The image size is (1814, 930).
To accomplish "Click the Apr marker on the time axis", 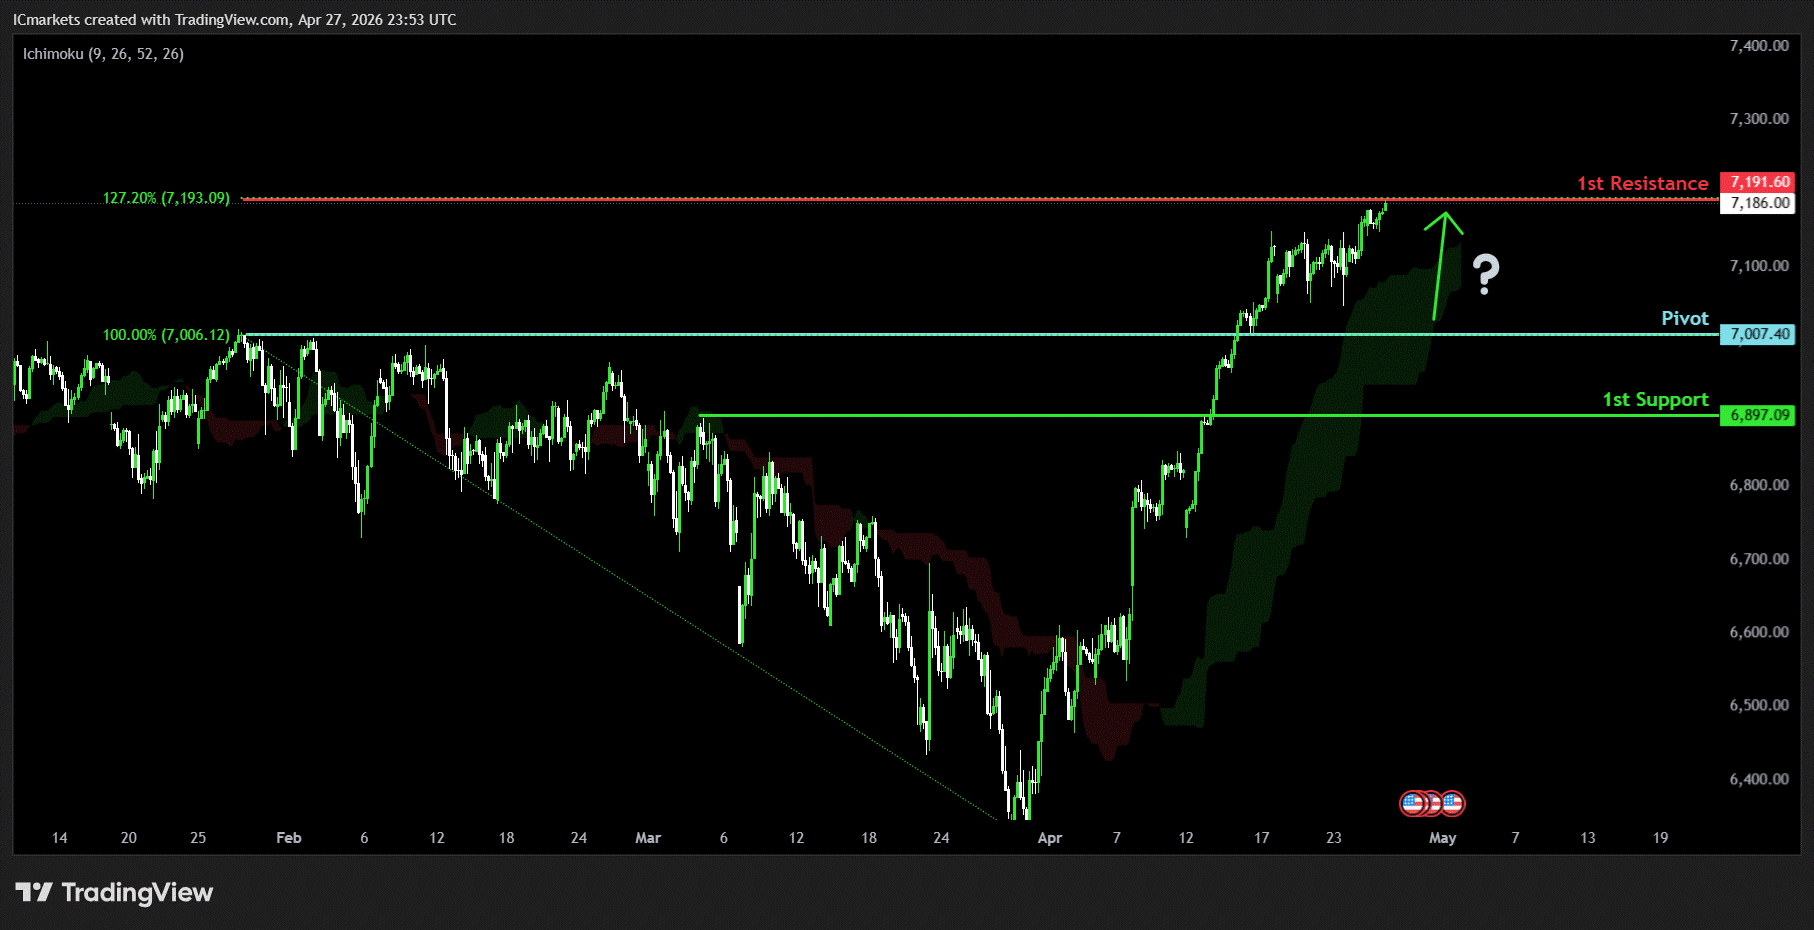I will (1049, 838).
